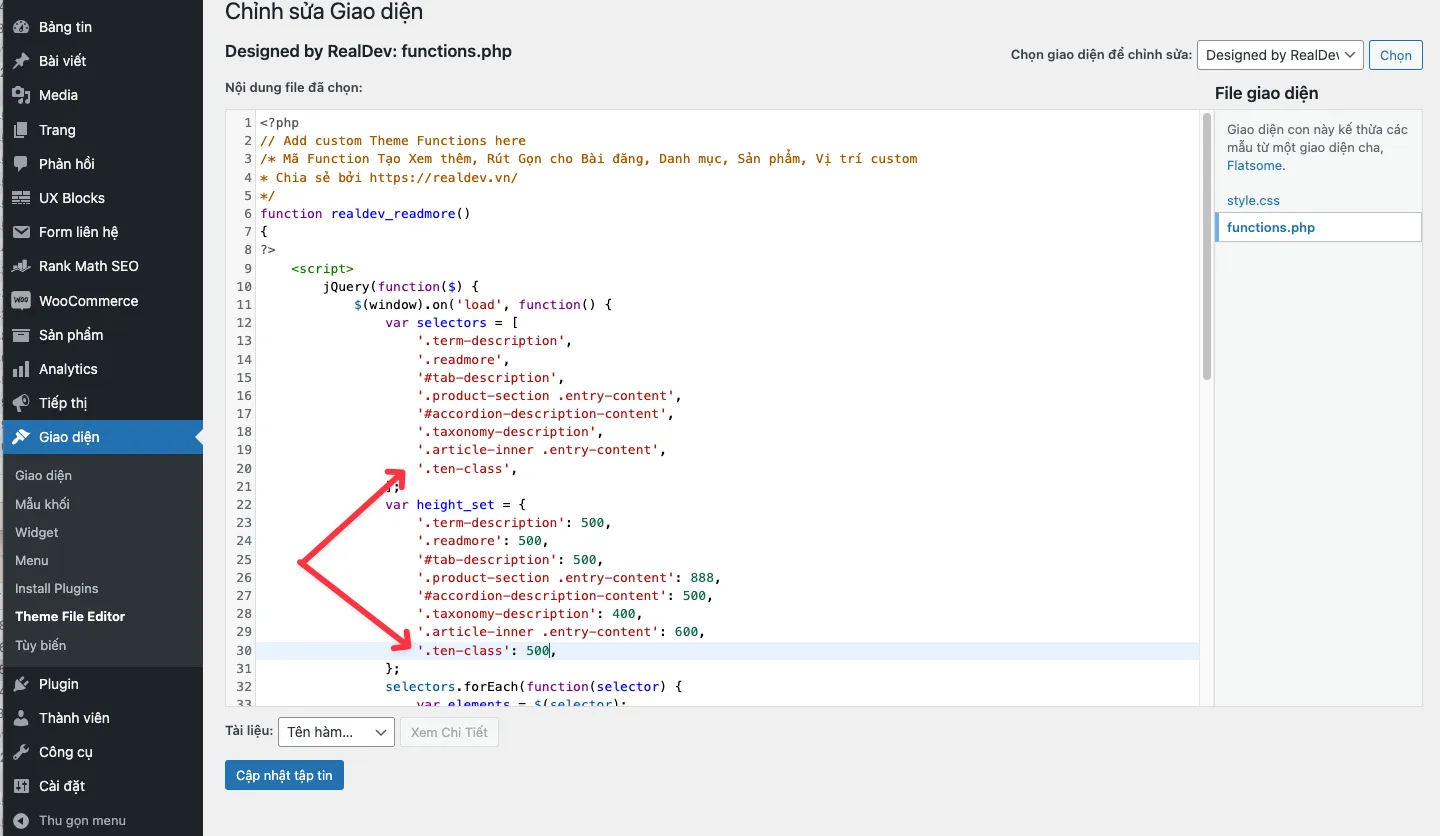Open Install Plugins submenu item
Viewport: 1440px width, 836px height.
point(57,588)
